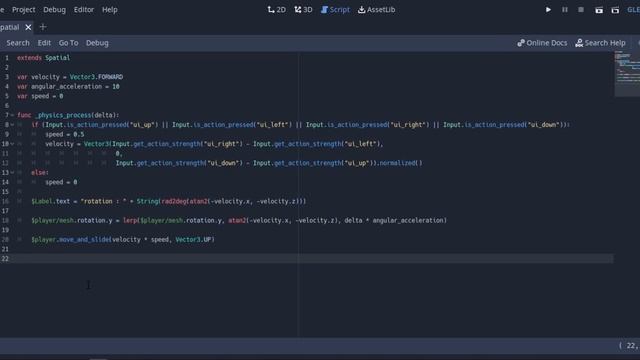
Task: Collapse the else block at line 13
Action: (12, 173)
